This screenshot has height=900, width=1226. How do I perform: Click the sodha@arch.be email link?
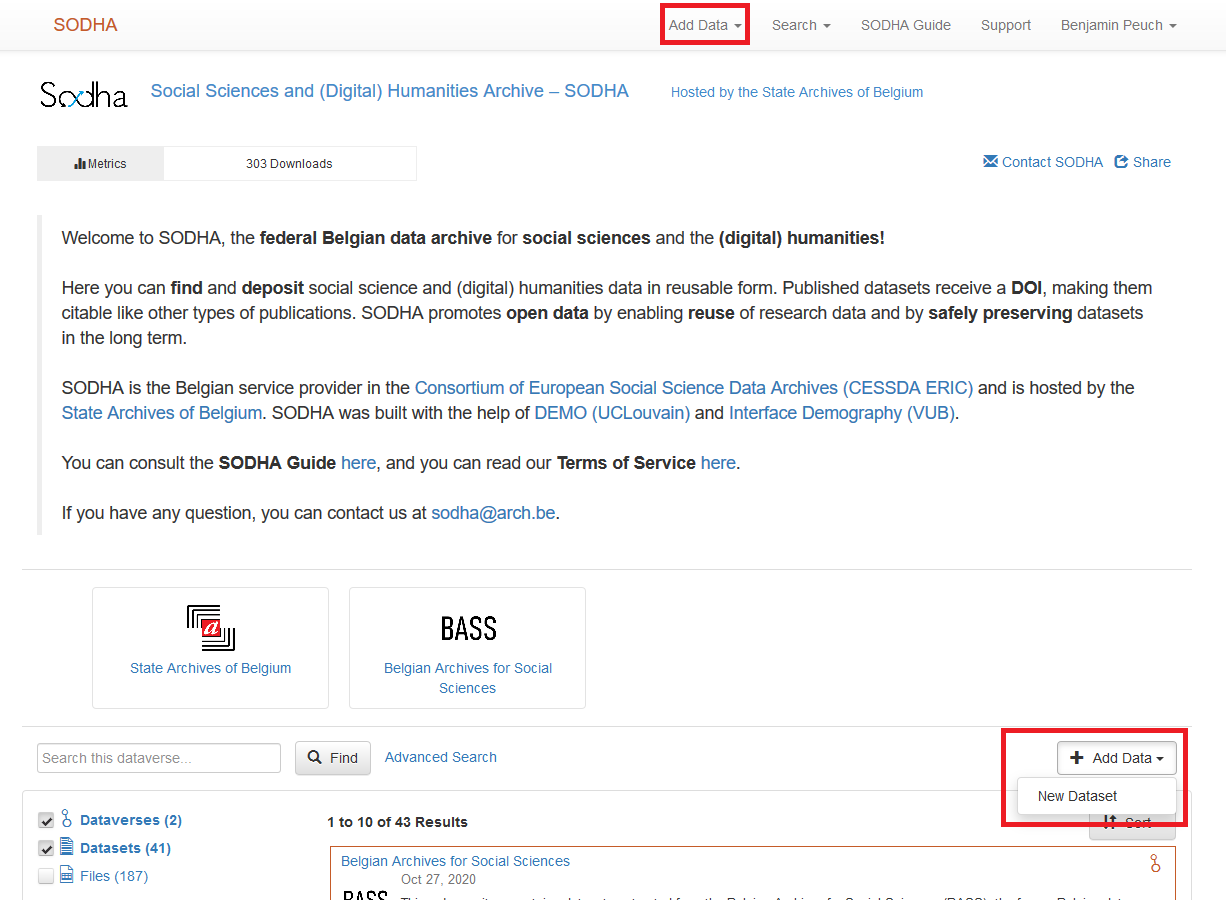click(x=493, y=513)
